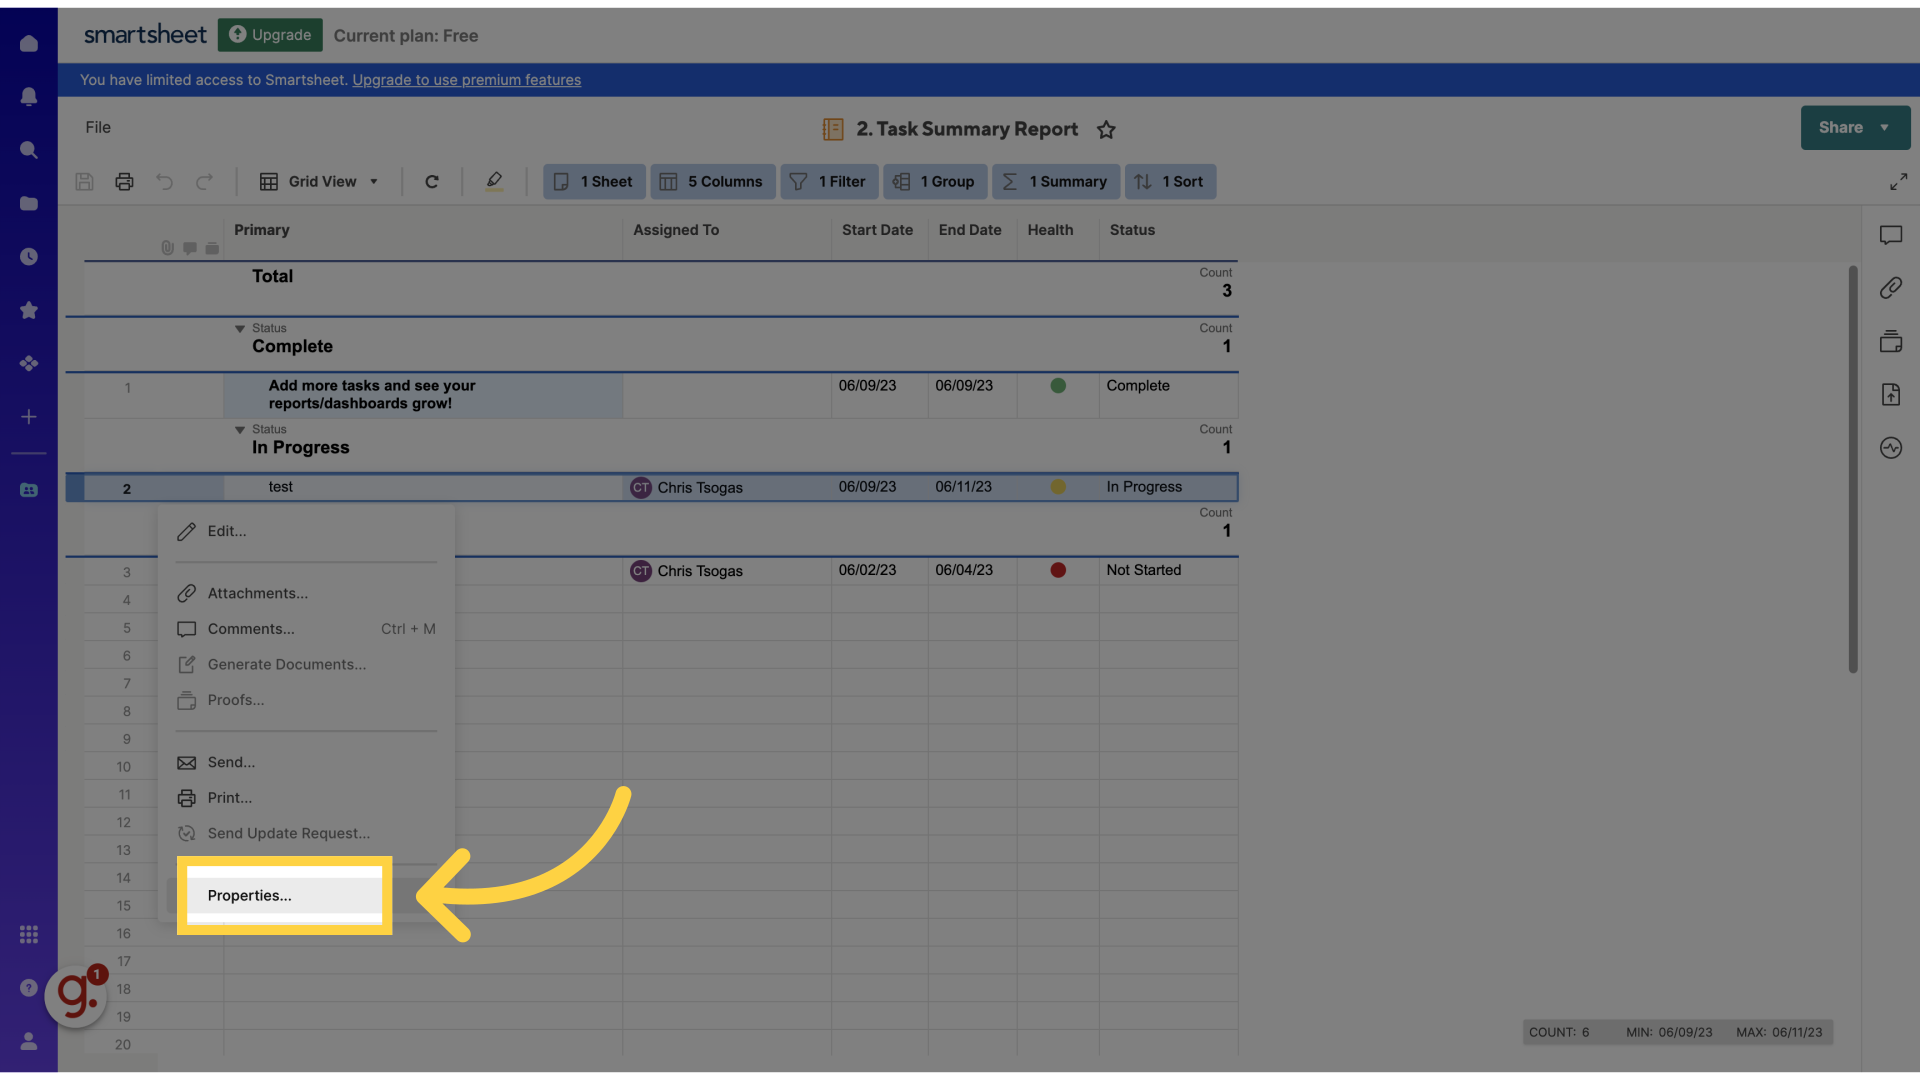Refresh the report with reload icon
The image size is (1920, 1080).
(x=432, y=181)
